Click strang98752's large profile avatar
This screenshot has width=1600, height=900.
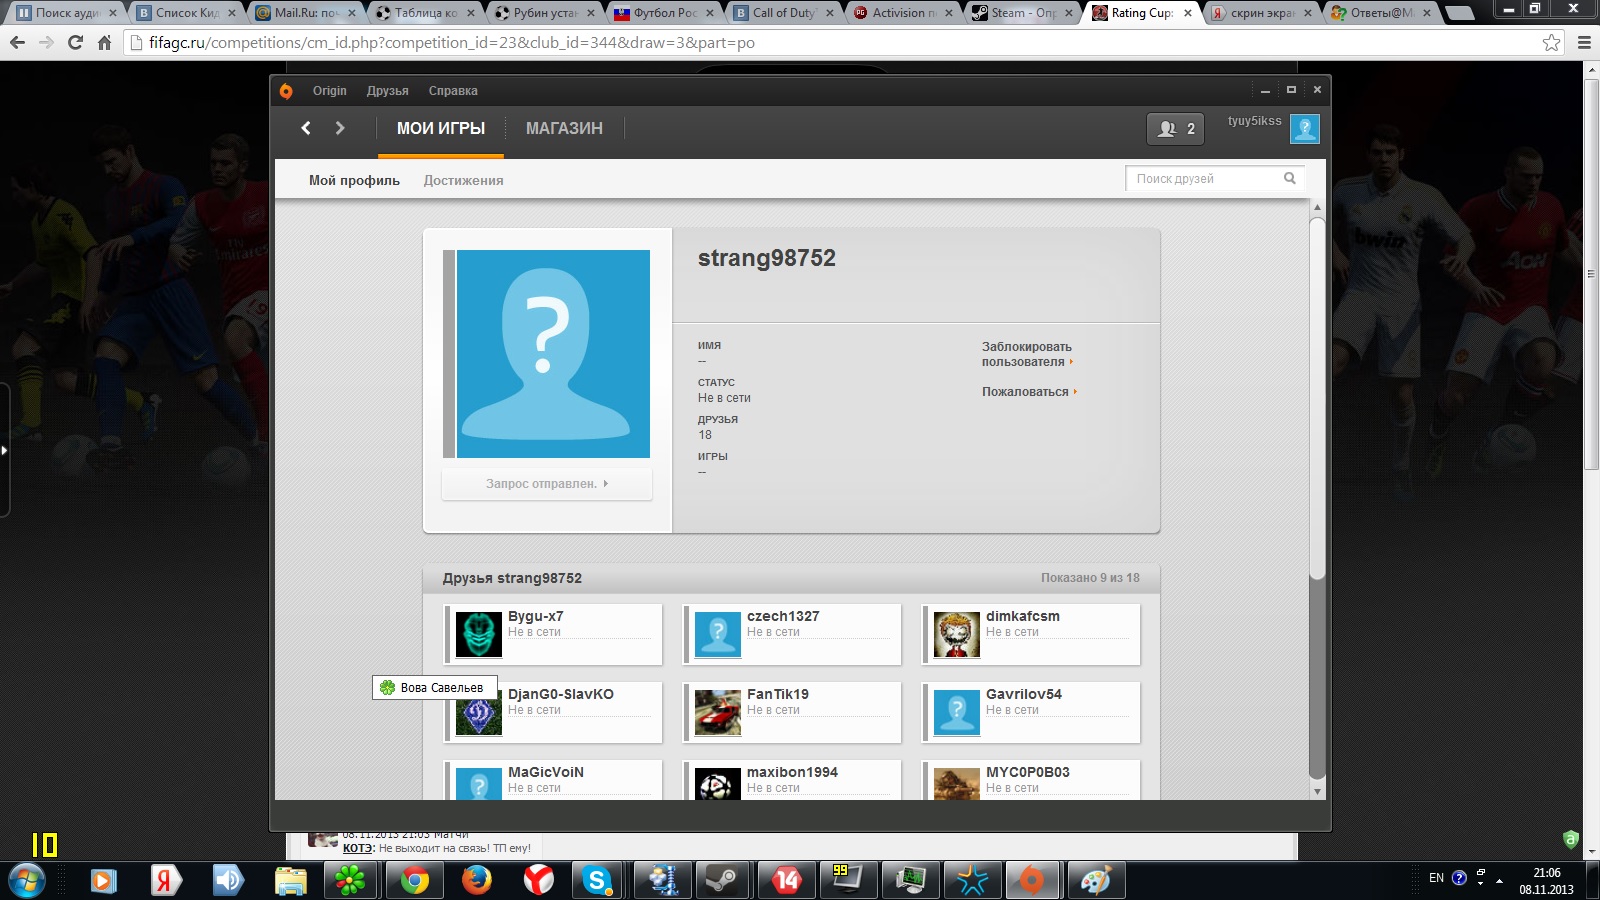pos(553,354)
